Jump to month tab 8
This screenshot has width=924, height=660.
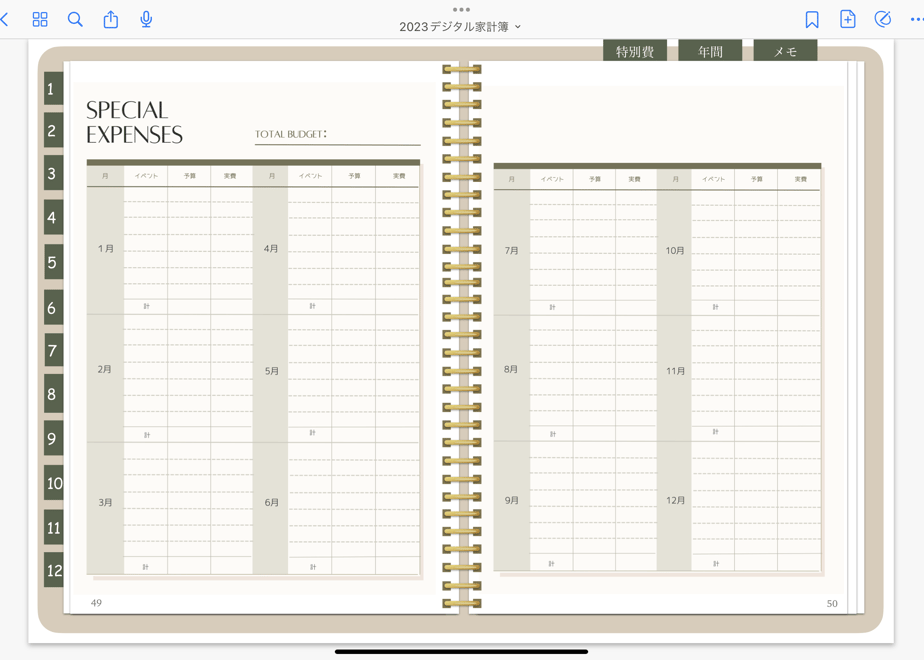53,394
